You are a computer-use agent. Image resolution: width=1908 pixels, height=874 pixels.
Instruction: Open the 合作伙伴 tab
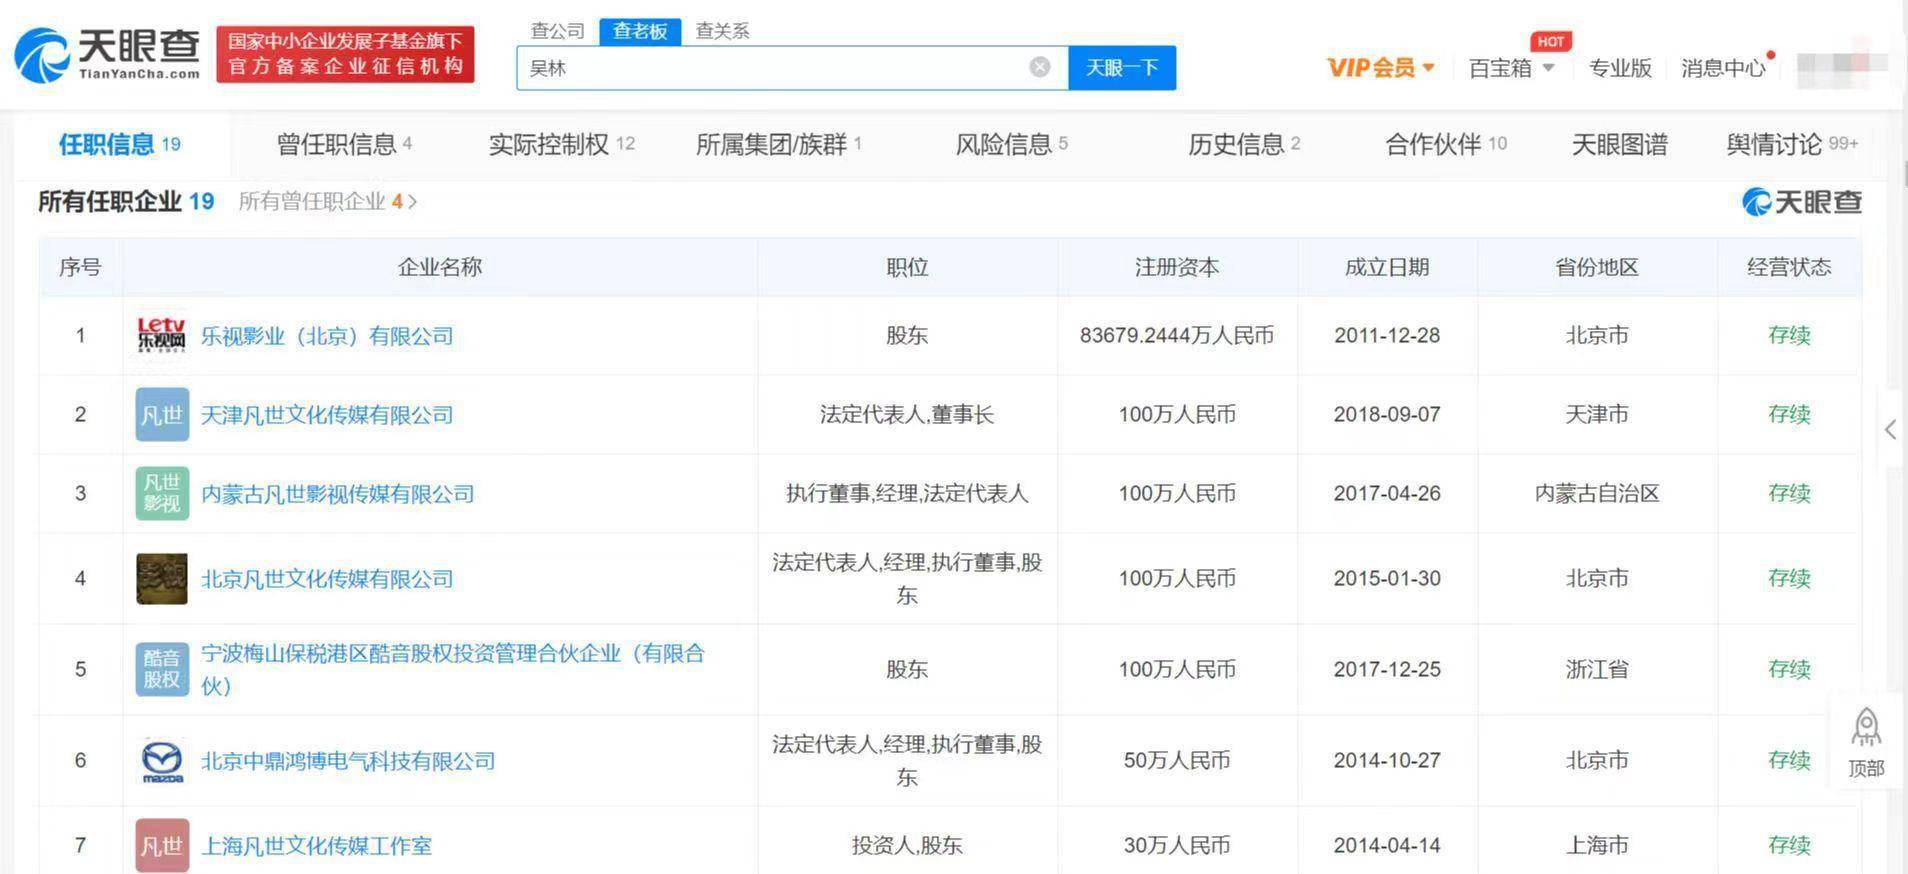click(x=1446, y=144)
